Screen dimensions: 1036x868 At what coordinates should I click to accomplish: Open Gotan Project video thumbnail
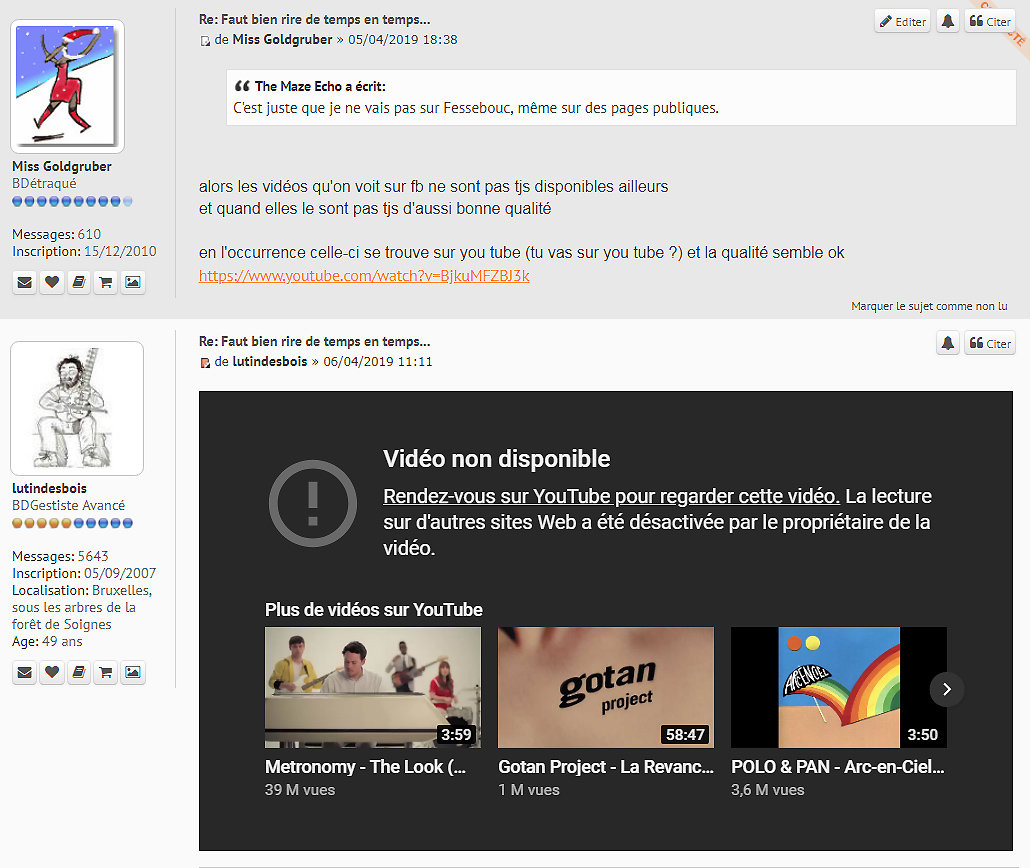(606, 687)
